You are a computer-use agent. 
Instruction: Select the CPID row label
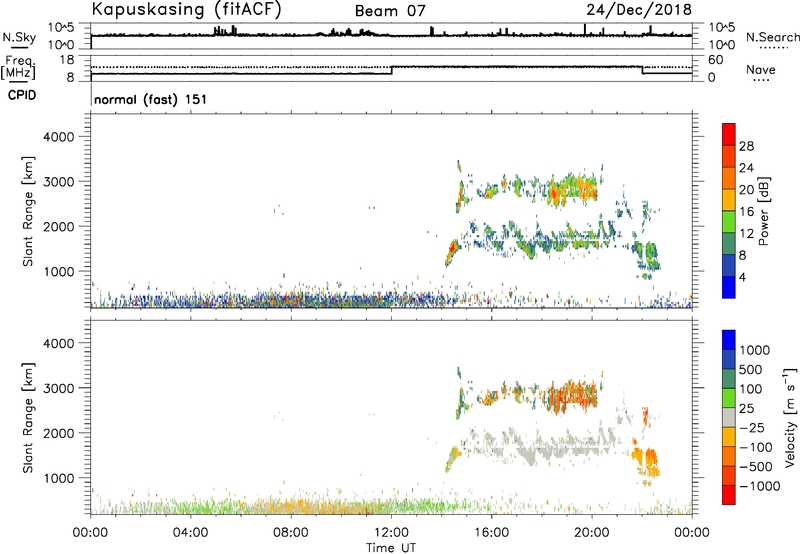(22, 95)
